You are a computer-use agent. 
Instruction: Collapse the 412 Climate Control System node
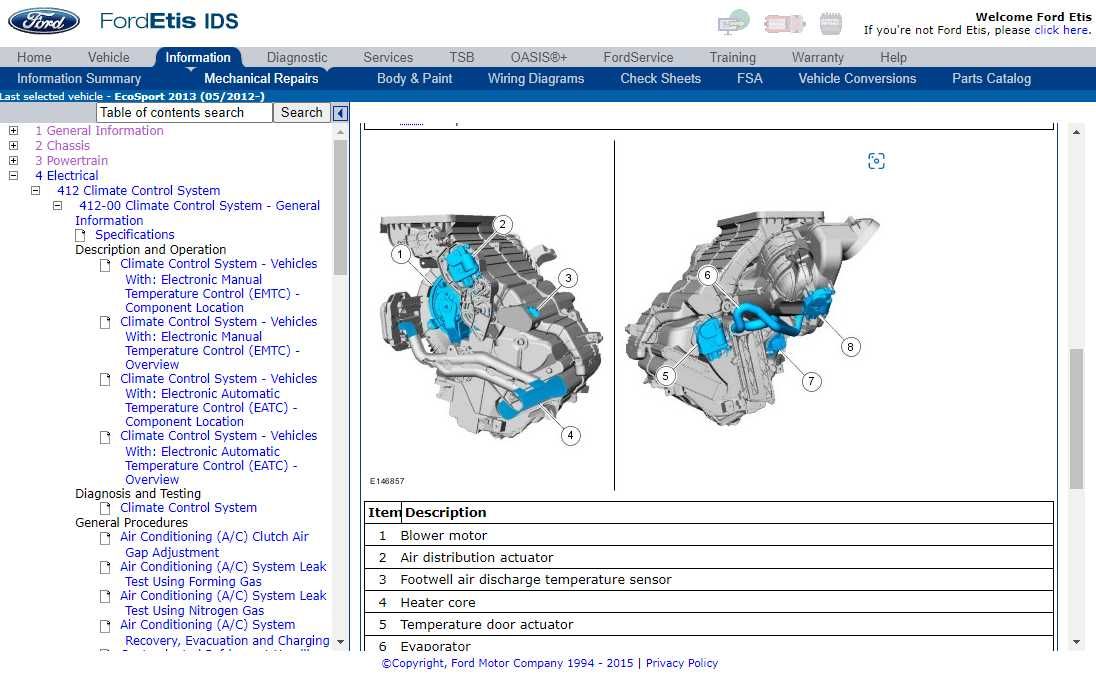click(x=36, y=191)
